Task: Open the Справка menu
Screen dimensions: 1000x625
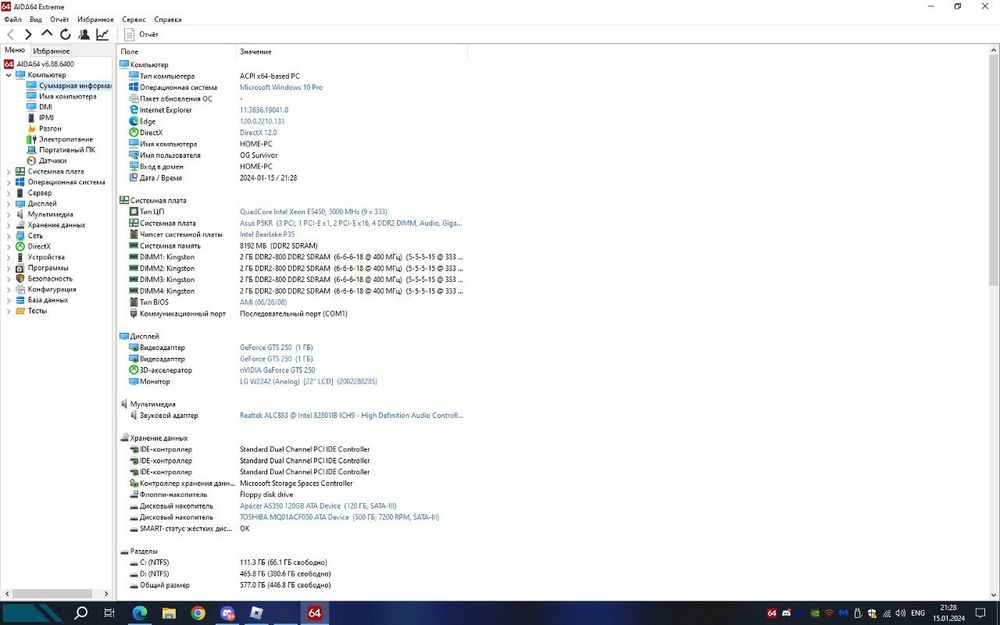Action: pos(168,19)
